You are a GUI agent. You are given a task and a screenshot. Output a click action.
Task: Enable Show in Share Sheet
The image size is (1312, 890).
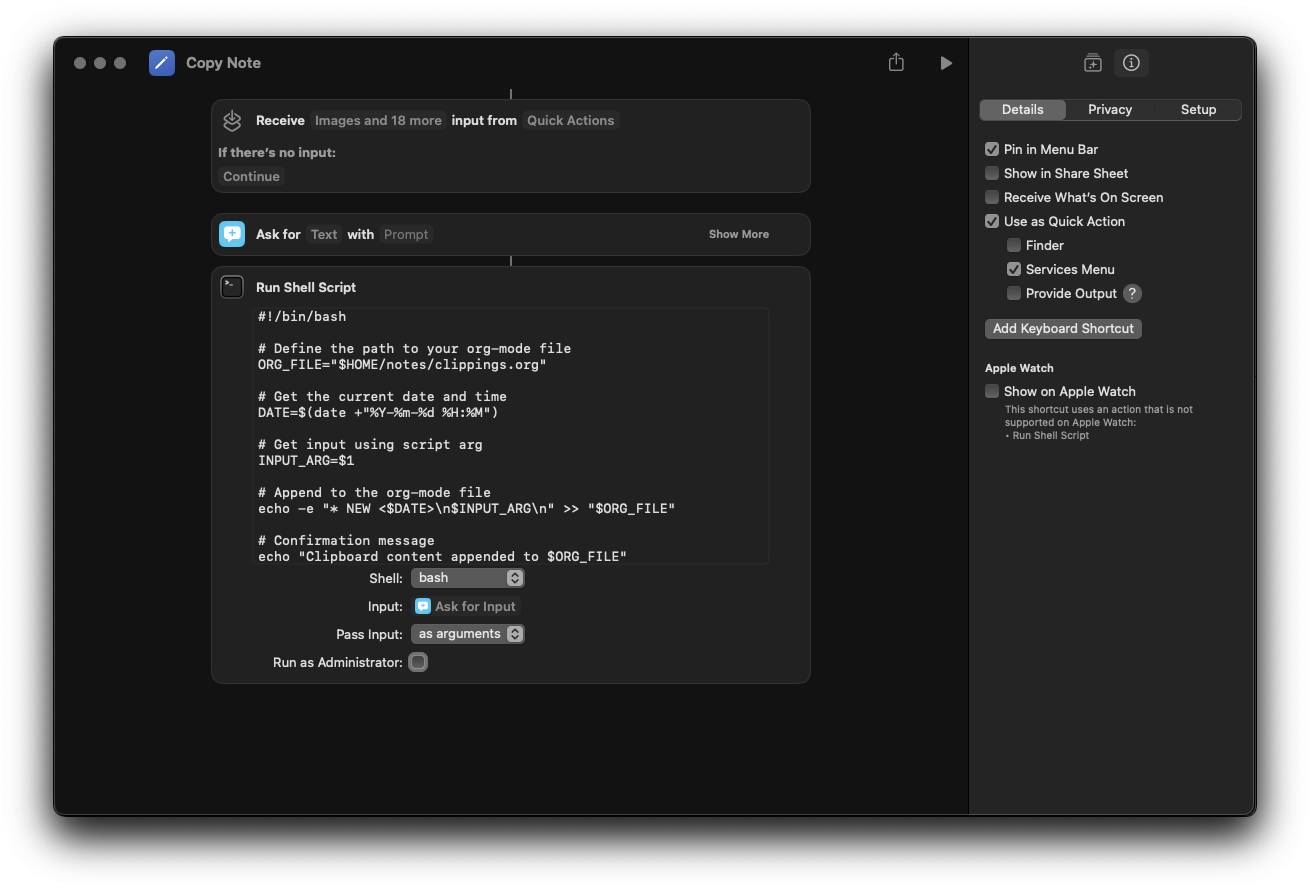(x=992, y=173)
